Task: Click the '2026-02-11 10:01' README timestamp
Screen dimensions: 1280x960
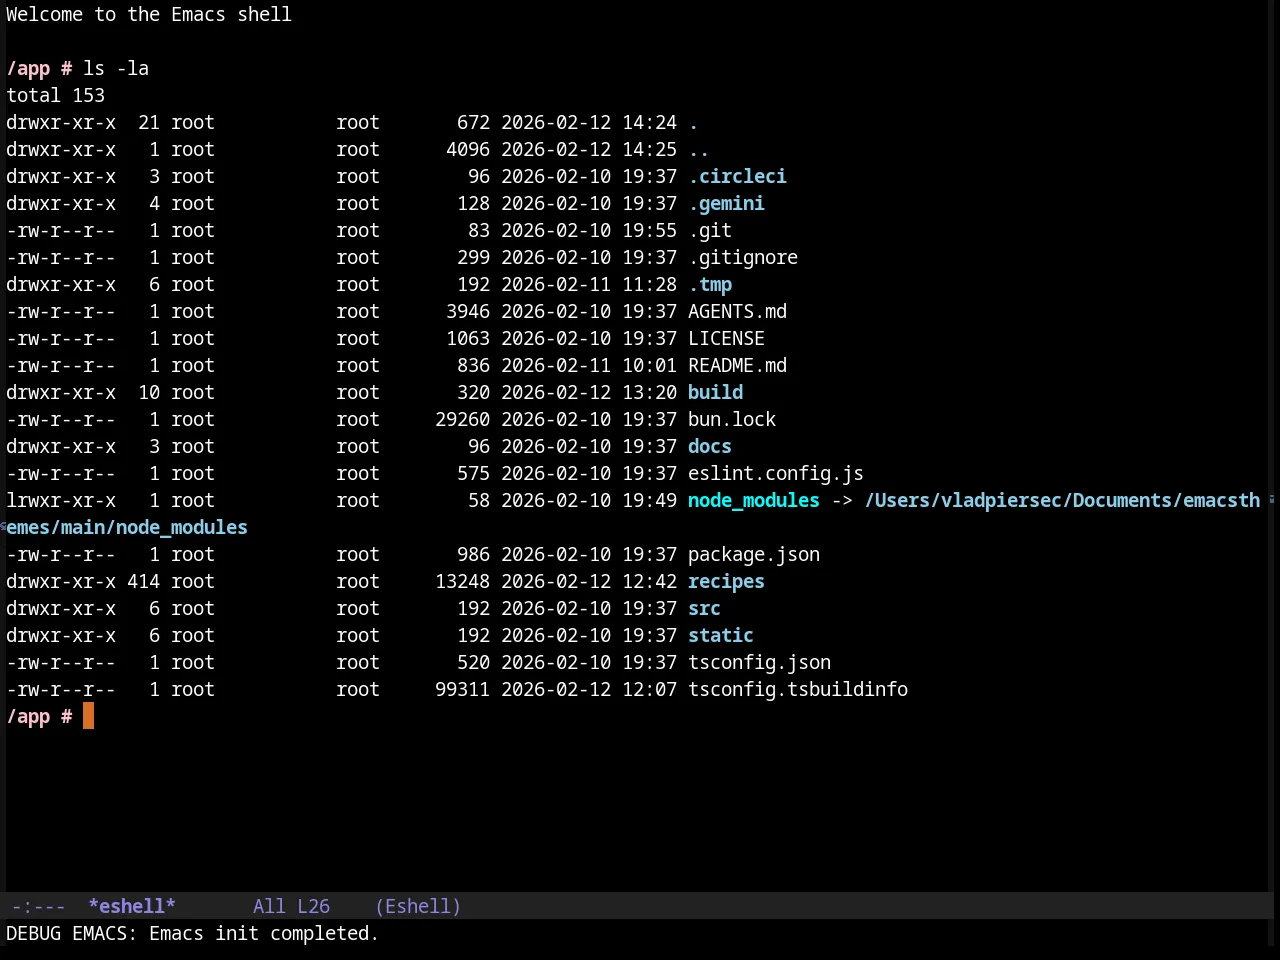Action: (589, 366)
